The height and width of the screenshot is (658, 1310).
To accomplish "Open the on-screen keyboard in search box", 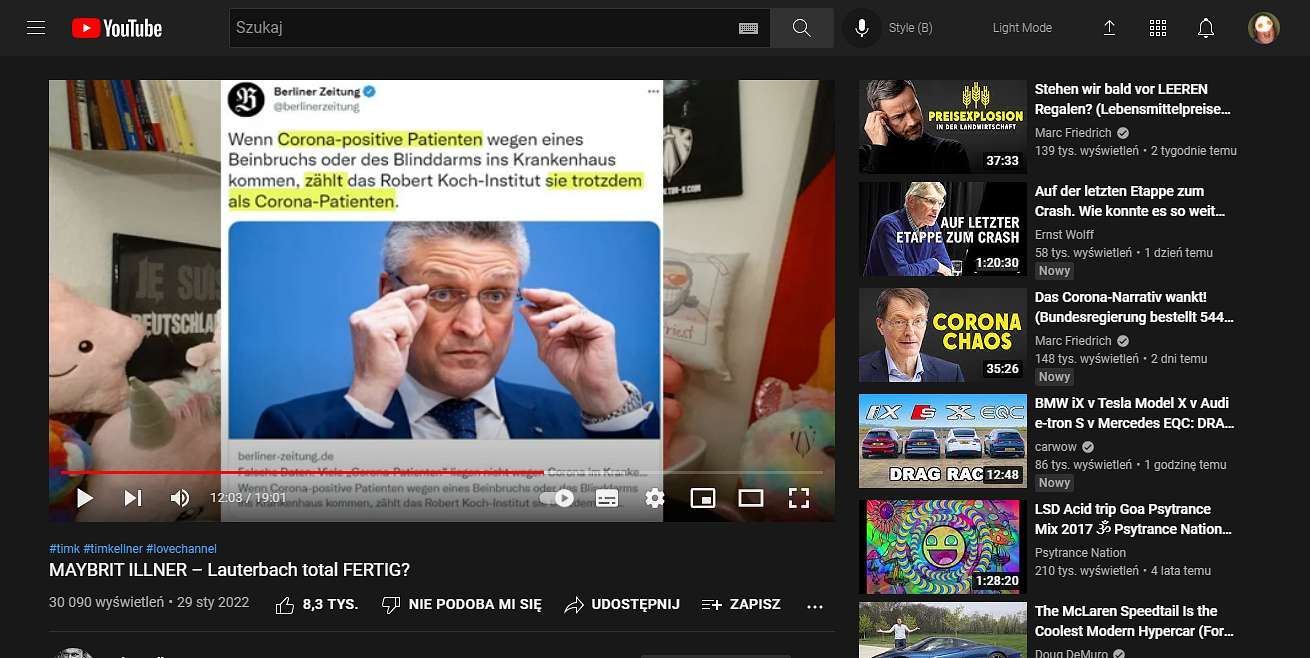I will coord(748,28).
